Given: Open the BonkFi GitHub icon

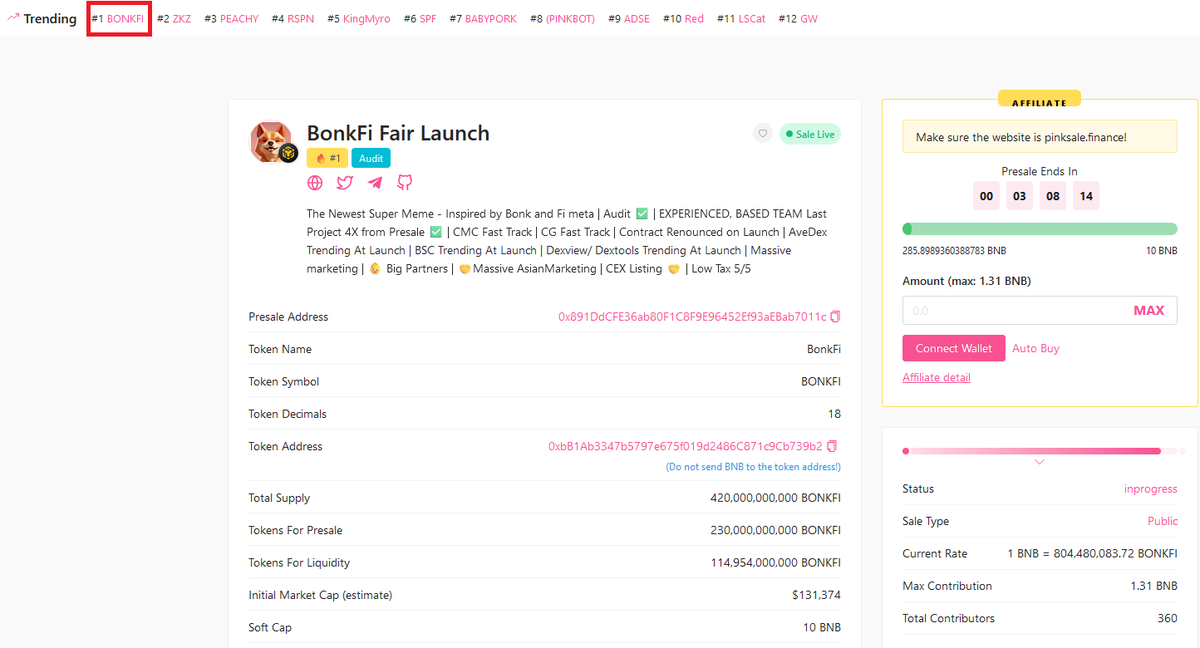Looking at the screenshot, I should tap(405, 183).
